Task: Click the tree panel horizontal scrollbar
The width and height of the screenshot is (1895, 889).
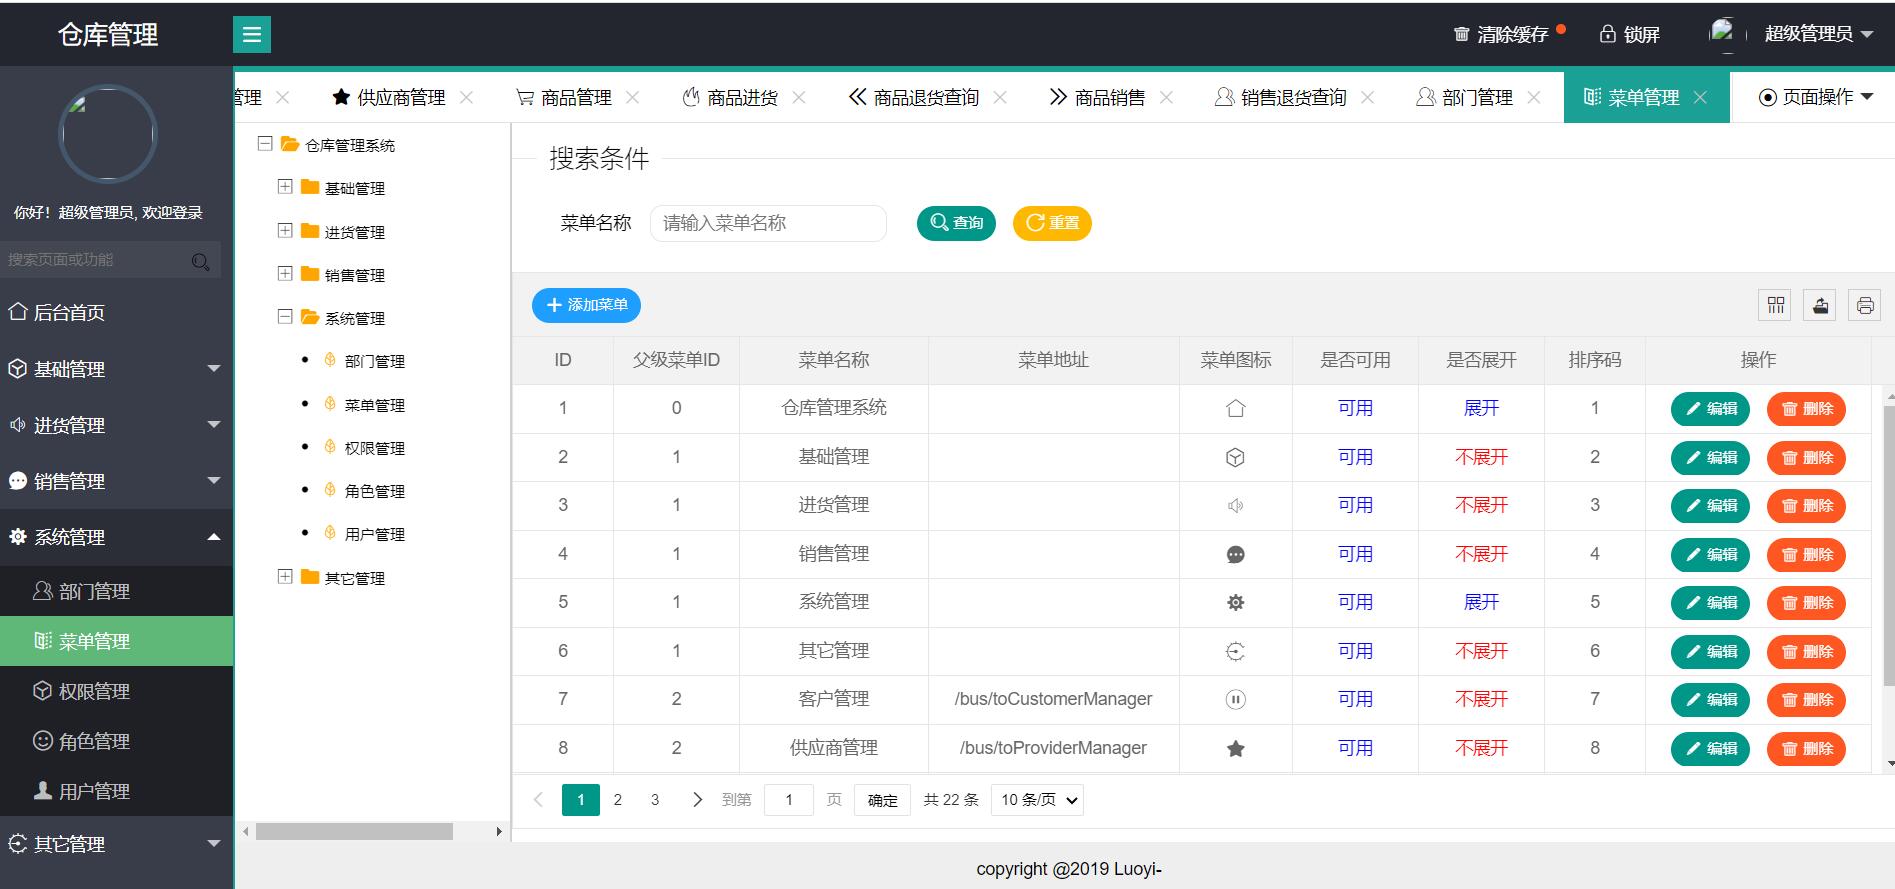Action: click(354, 832)
